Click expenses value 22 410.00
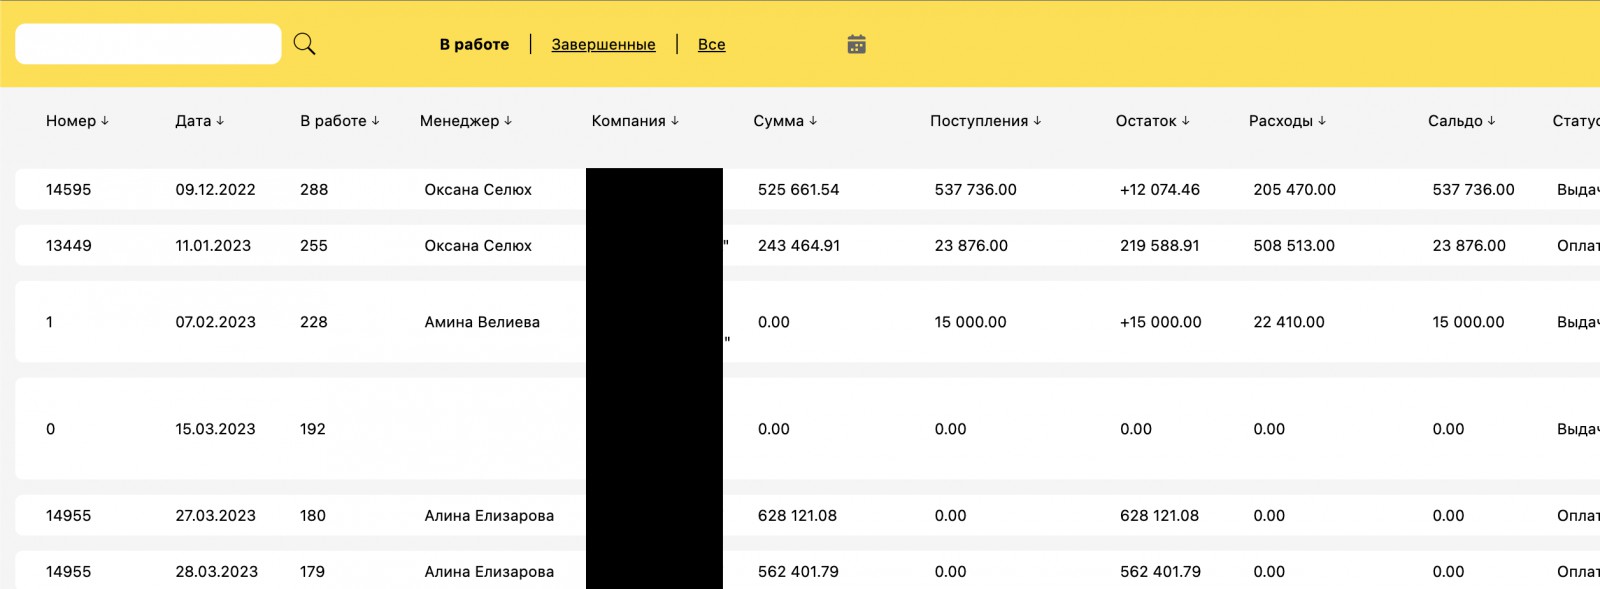Viewport: 1600px width, 589px height. pyautogui.click(x=1289, y=322)
